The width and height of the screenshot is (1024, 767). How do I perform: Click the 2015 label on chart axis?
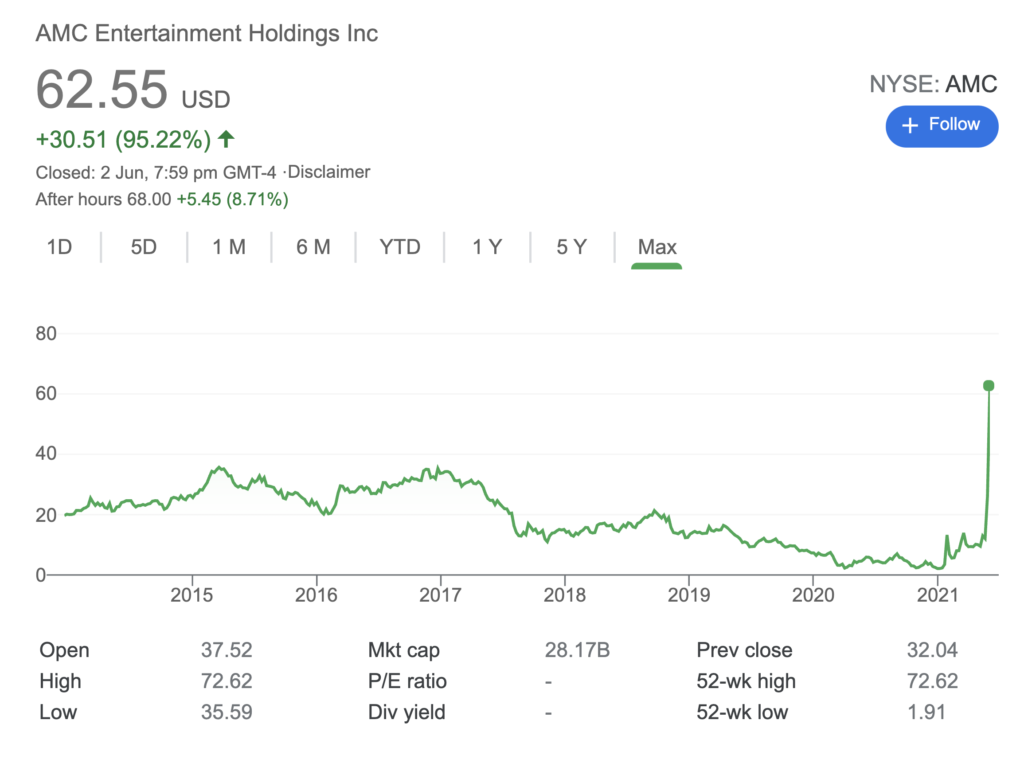191,595
